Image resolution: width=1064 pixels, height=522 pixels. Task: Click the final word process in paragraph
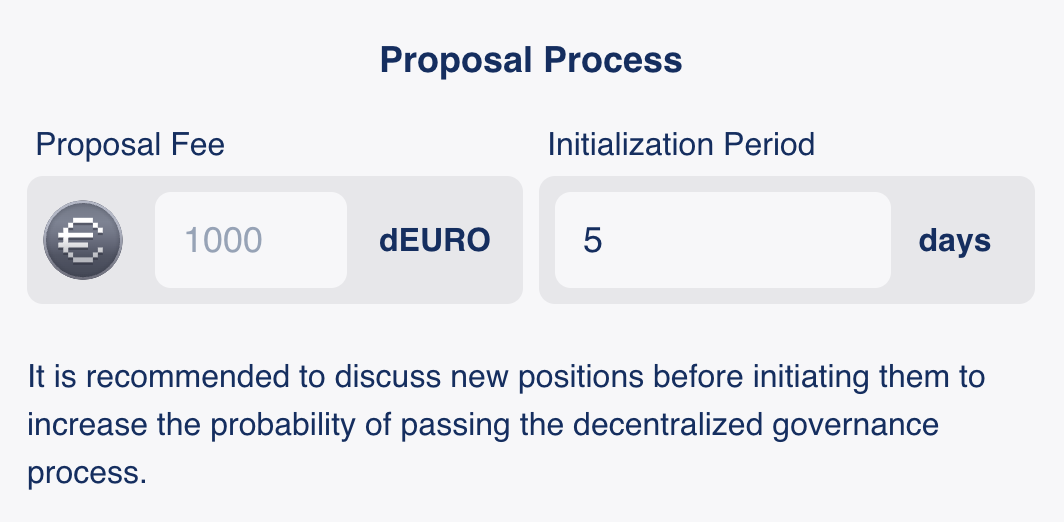point(86,471)
